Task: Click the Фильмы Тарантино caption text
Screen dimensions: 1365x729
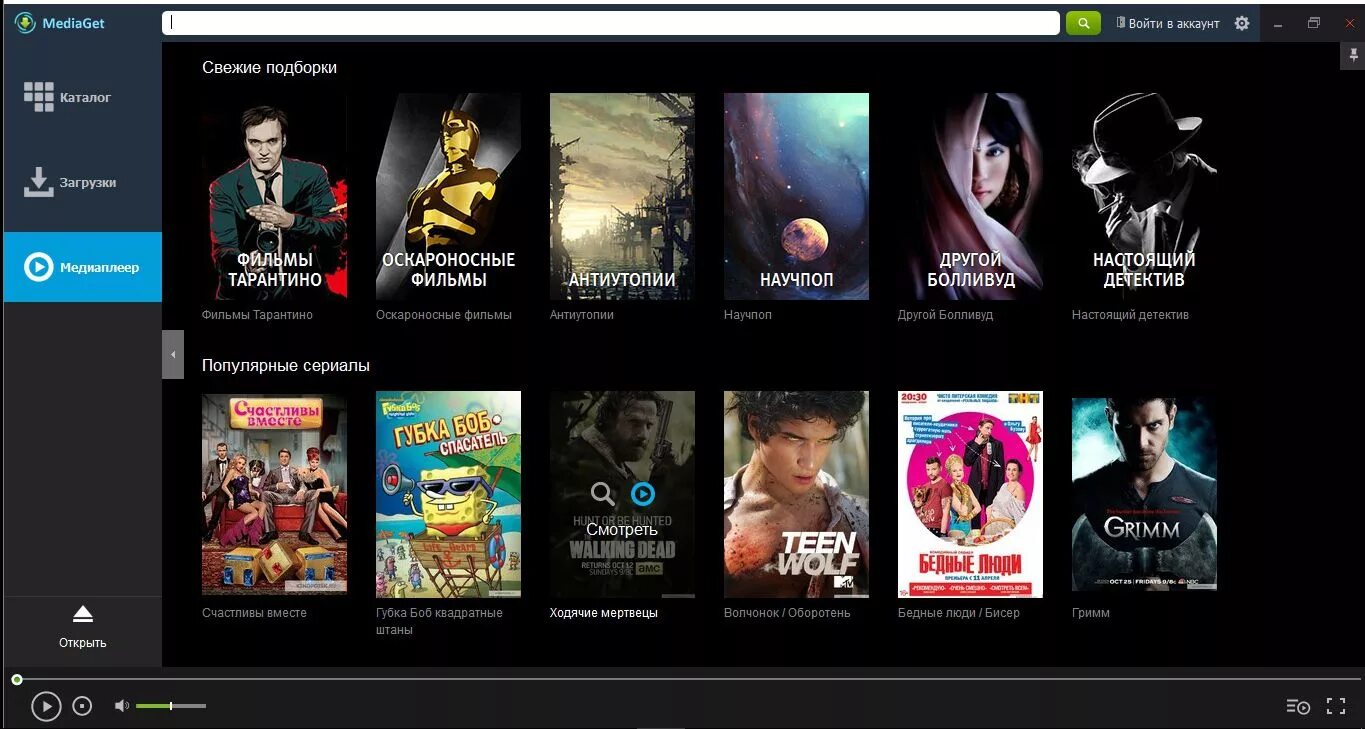Action: coord(257,315)
